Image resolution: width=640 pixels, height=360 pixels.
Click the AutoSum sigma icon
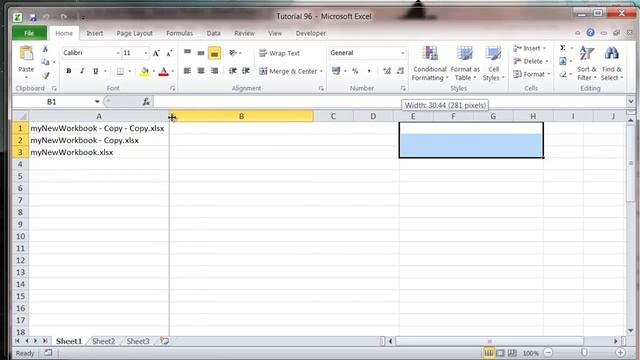562,48
